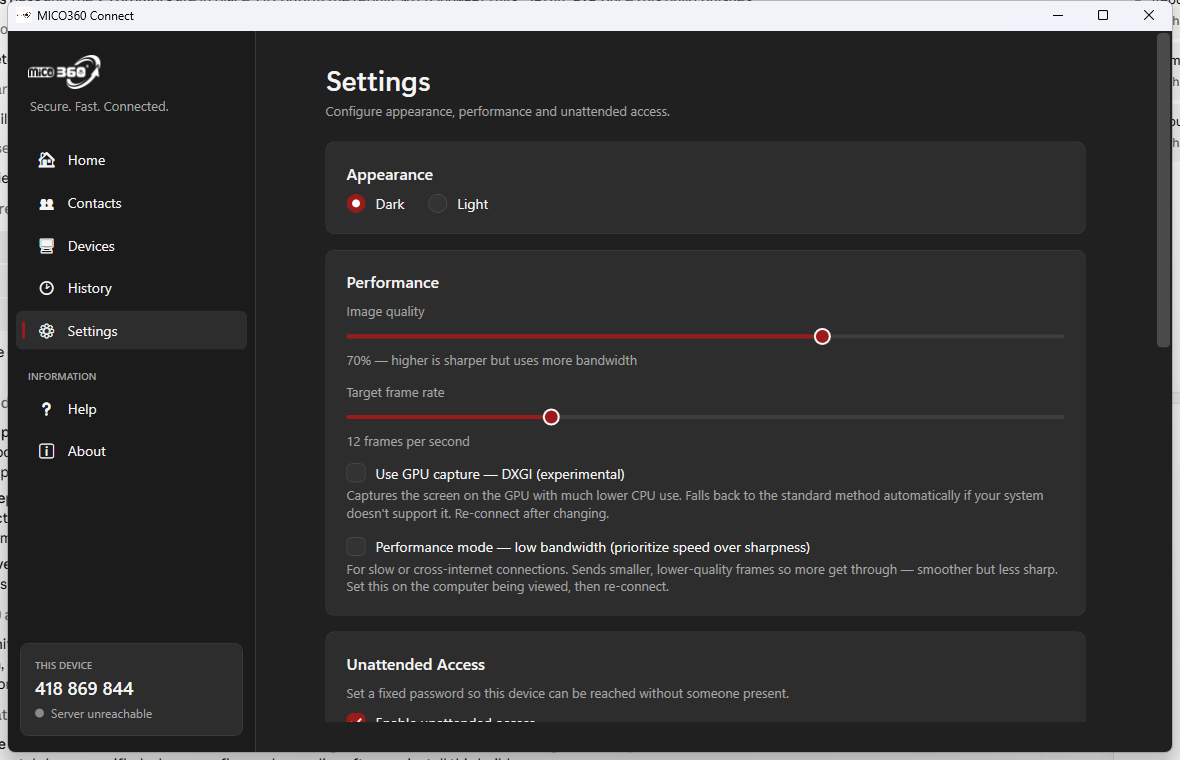1180x760 pixels.
Task: Open the Home page label
Action: (x=87, y=160)
